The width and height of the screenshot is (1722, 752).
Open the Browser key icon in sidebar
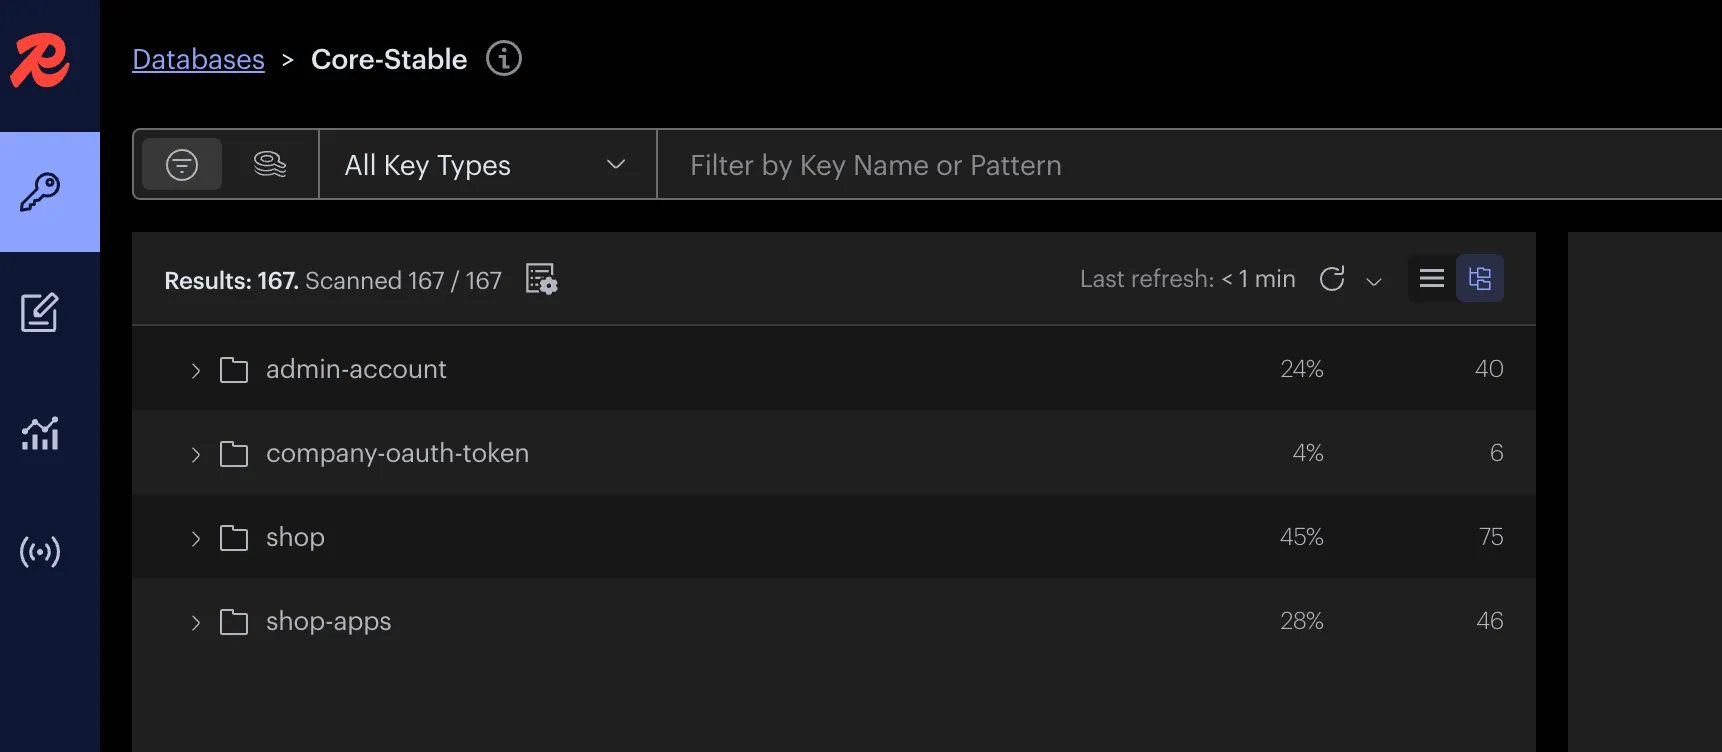(x=41, y=192)
